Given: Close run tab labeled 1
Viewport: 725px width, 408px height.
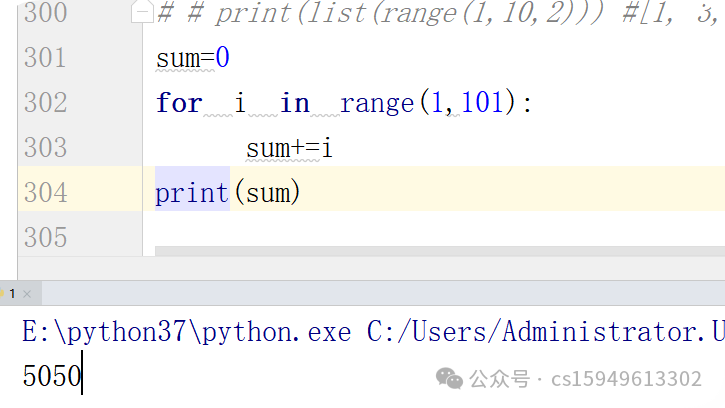Looking at the screenshot, I should pyautogui.click(x=27, y=294).
